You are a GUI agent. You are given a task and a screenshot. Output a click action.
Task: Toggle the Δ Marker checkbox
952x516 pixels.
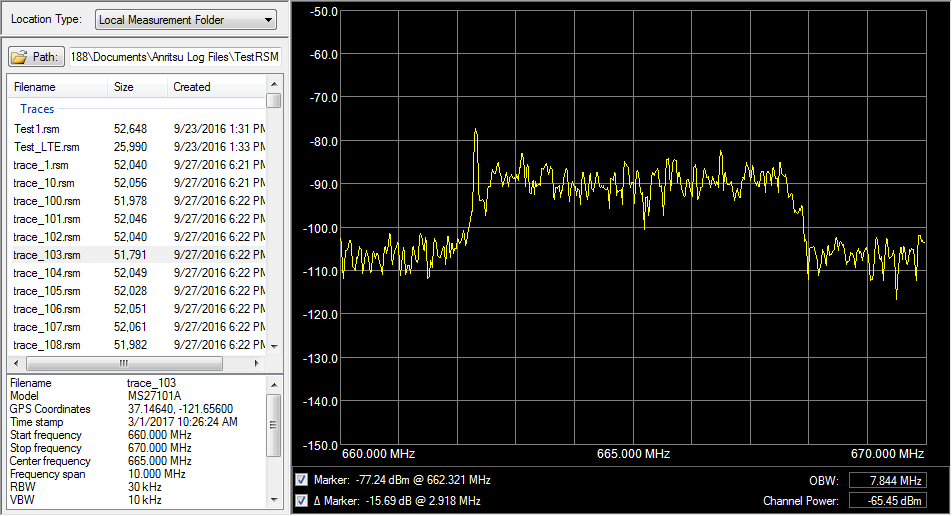point(302,500)
